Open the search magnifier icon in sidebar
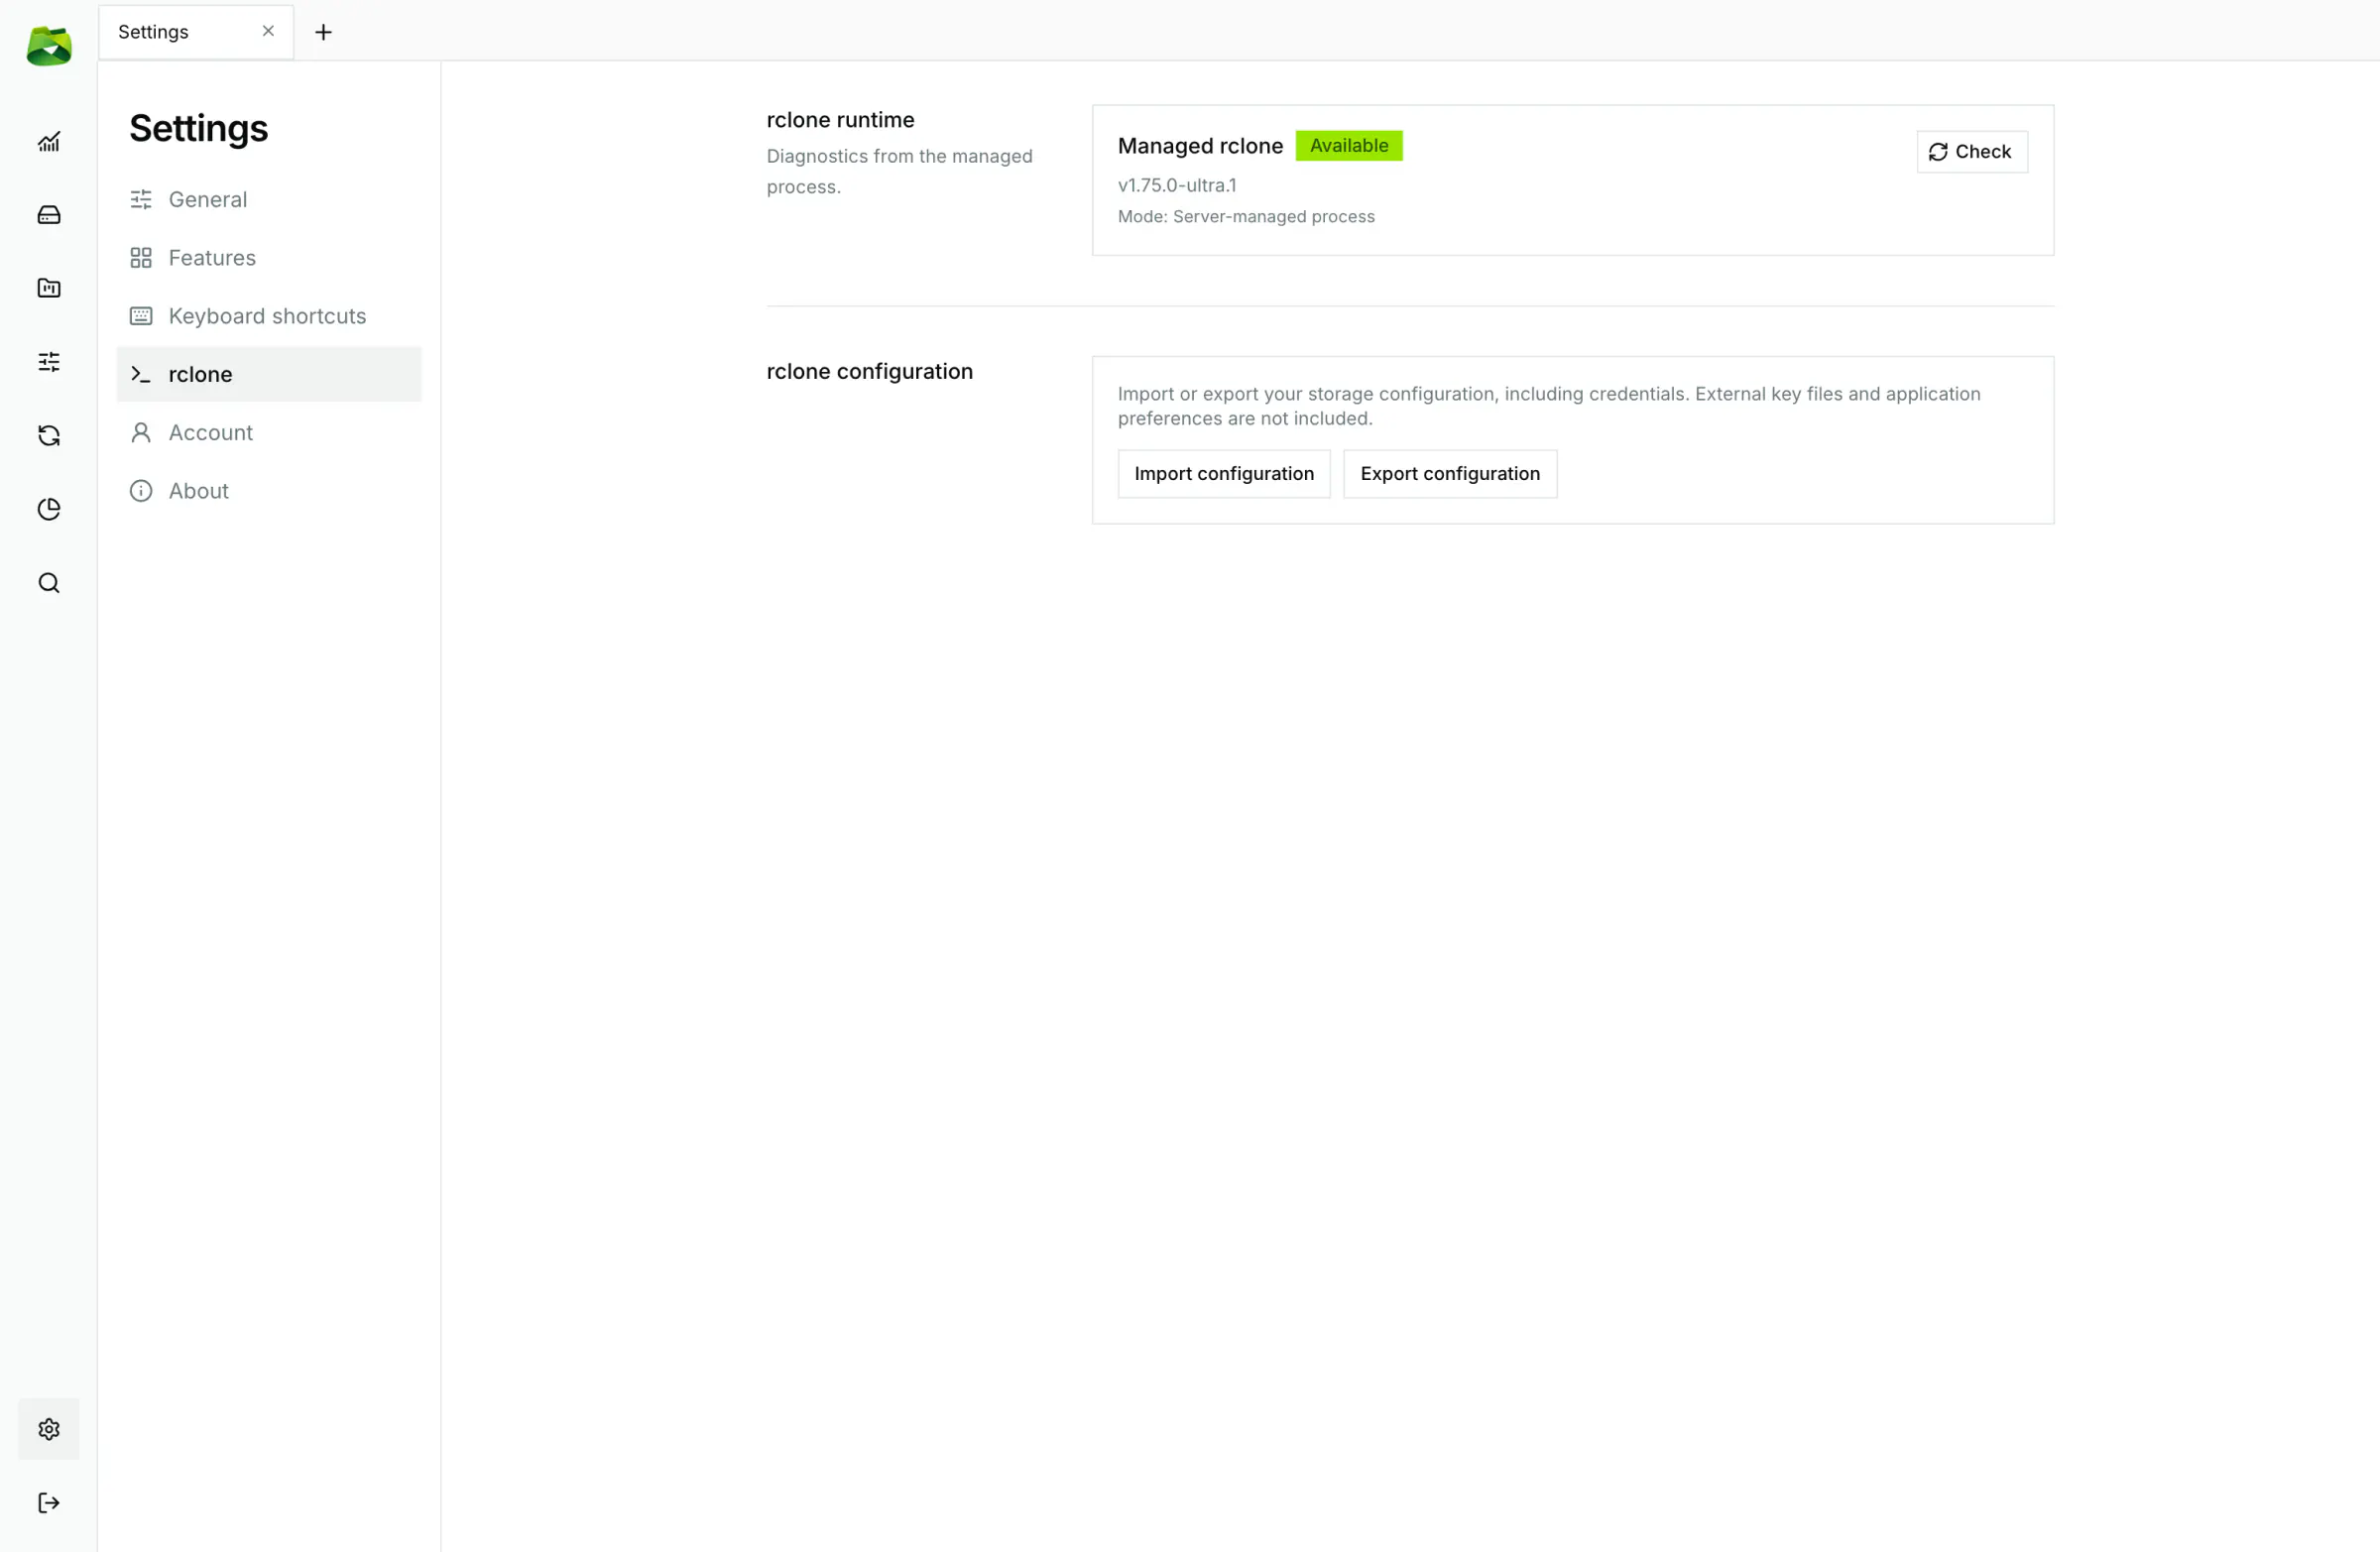This screenshot has height=1552, width=2380. tap(49, 583)
